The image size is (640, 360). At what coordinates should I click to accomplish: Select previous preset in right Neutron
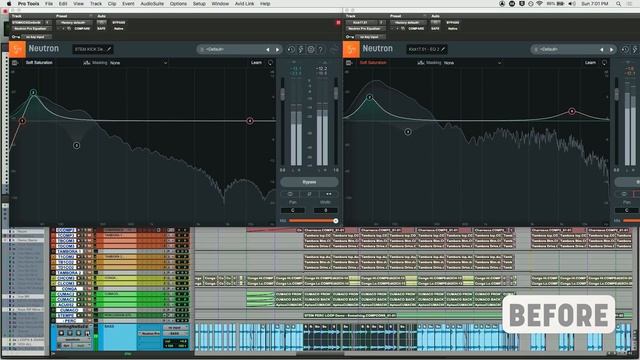click(x=602, y=50)
